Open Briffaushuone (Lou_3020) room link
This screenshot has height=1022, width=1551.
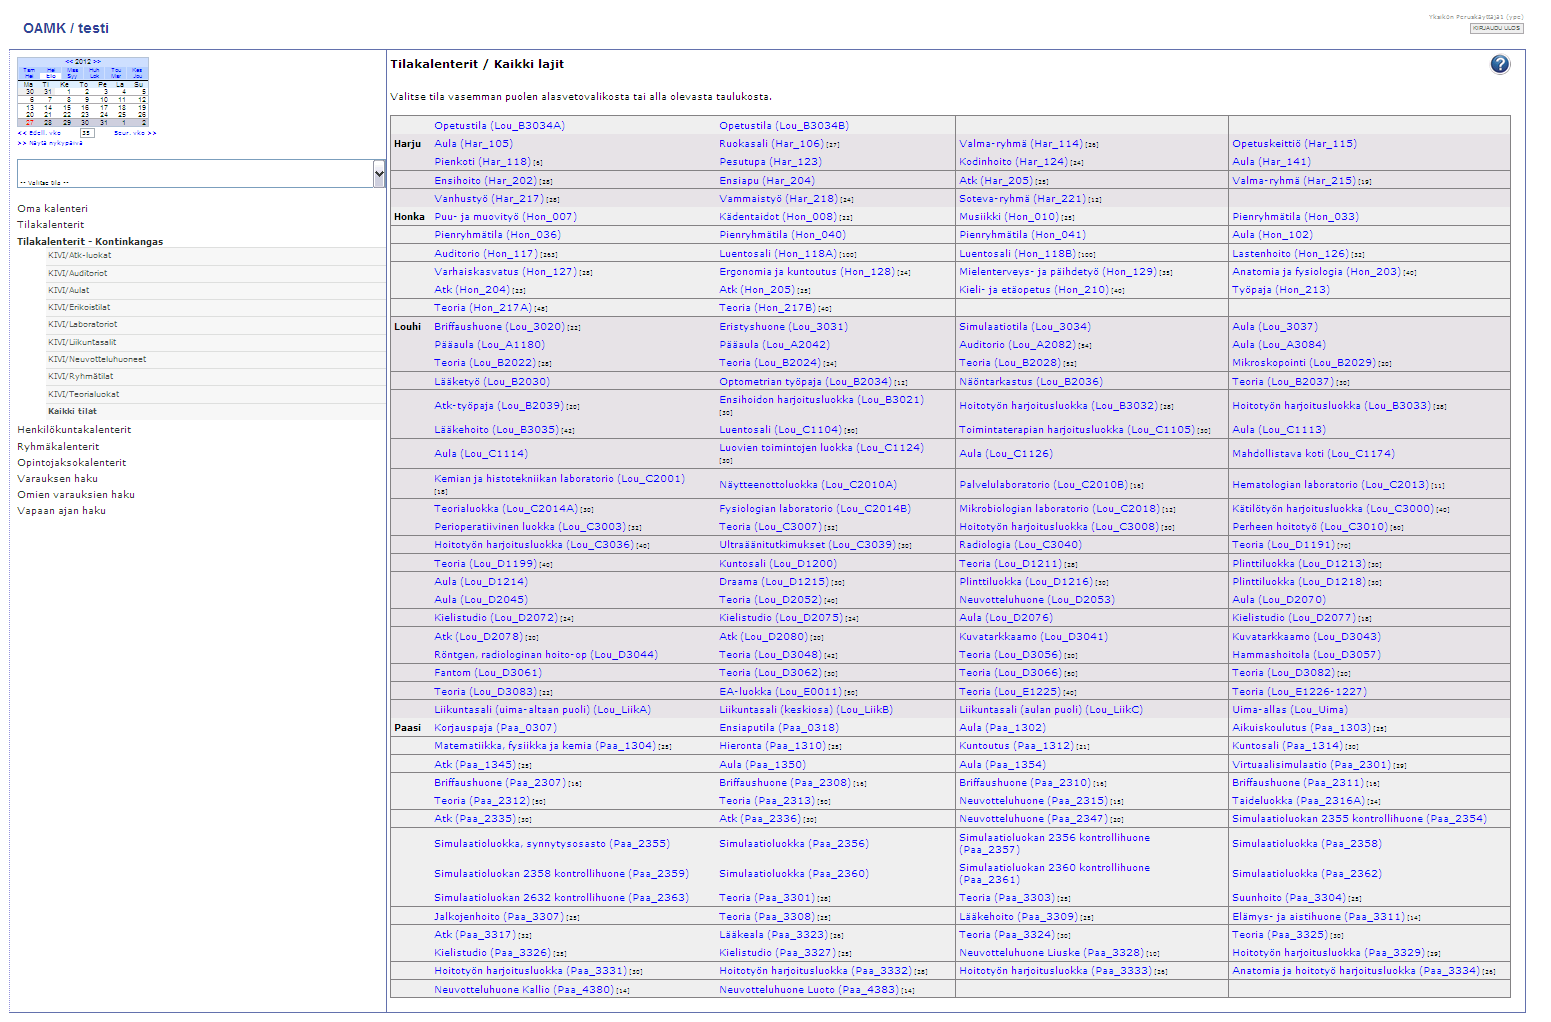pos(499,327)
